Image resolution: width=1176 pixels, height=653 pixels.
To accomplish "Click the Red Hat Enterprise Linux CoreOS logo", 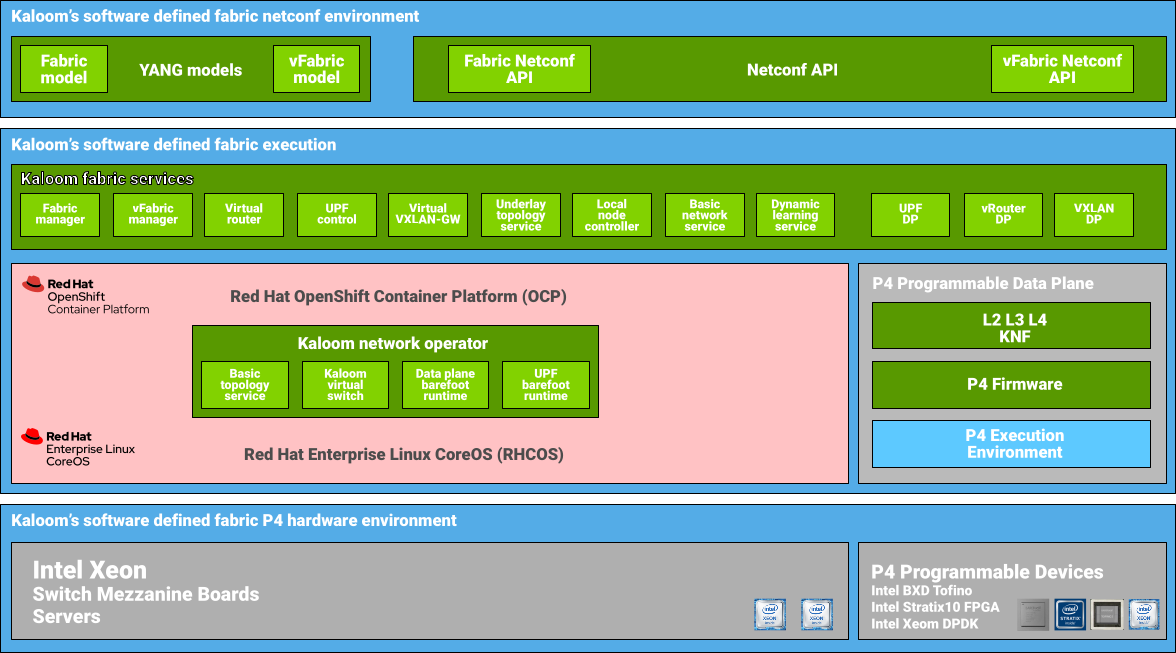I will pyautogui.click(x=78, y=448).
